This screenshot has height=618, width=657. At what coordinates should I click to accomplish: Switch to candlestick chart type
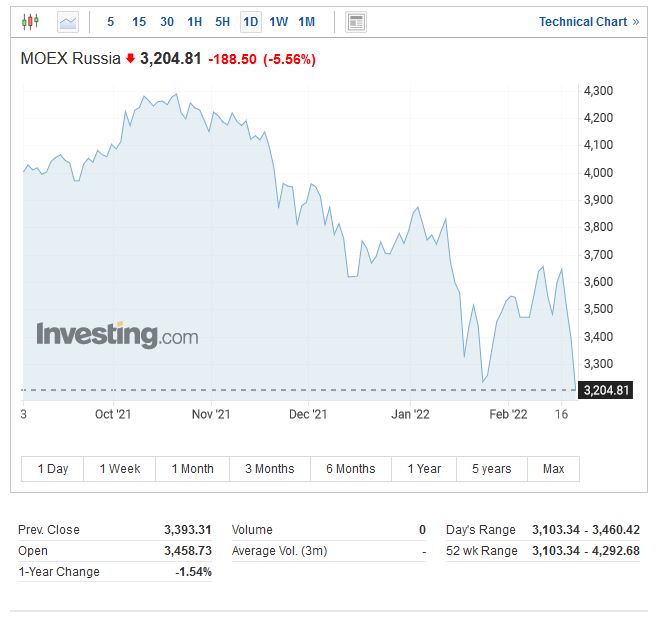click(30, 21)
